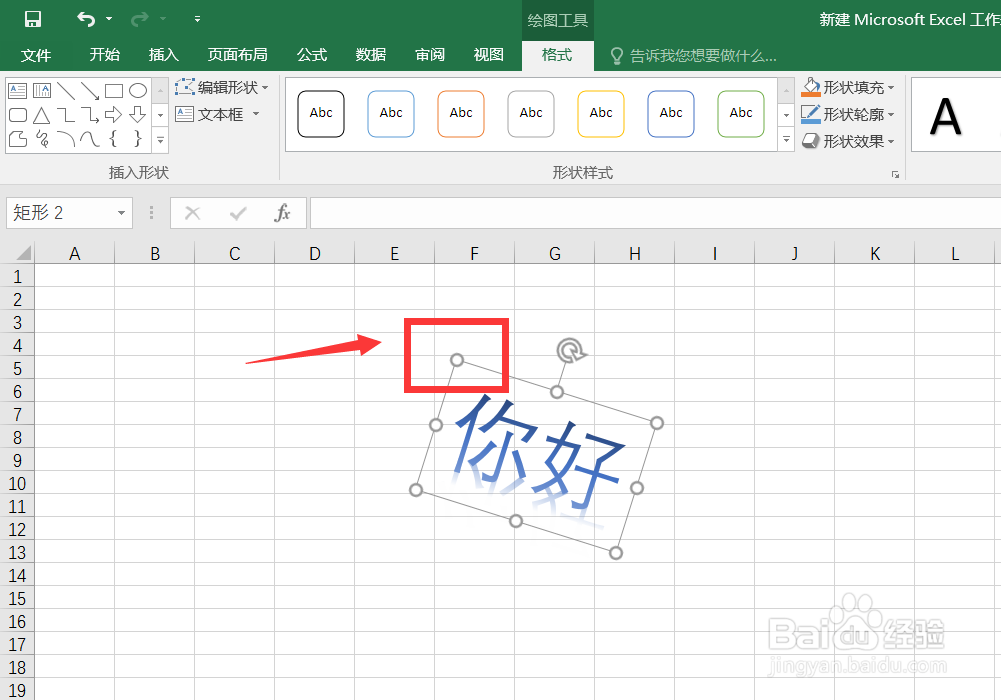Switch to the 开始 ribbon tab

point(104,55)
